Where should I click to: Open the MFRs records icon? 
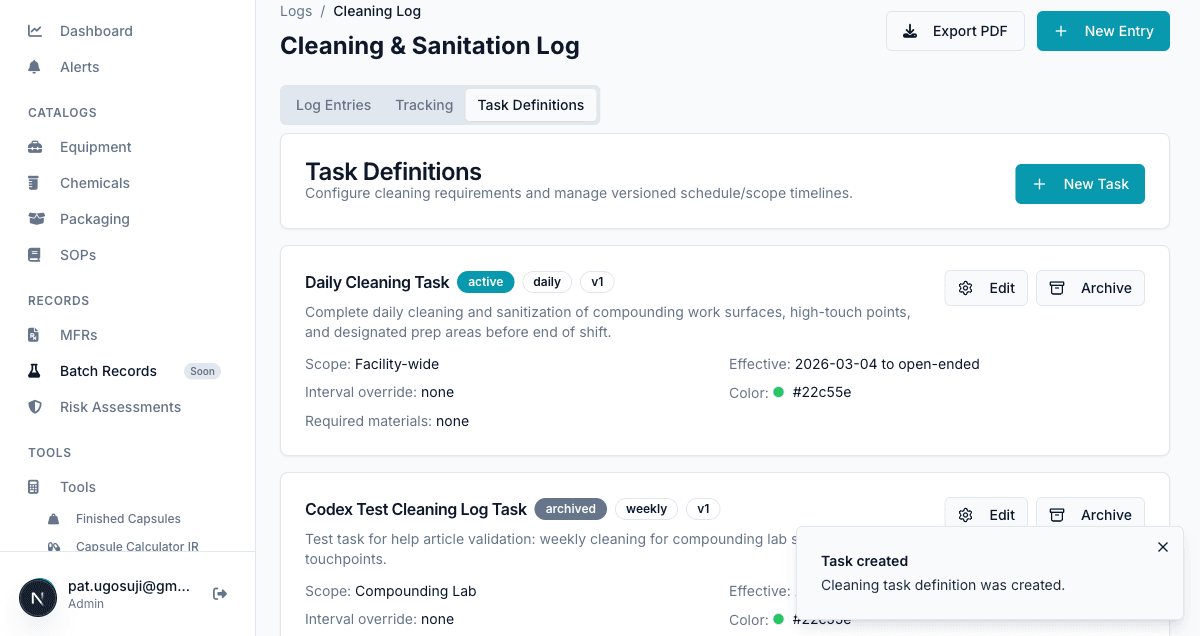point(34,335)
